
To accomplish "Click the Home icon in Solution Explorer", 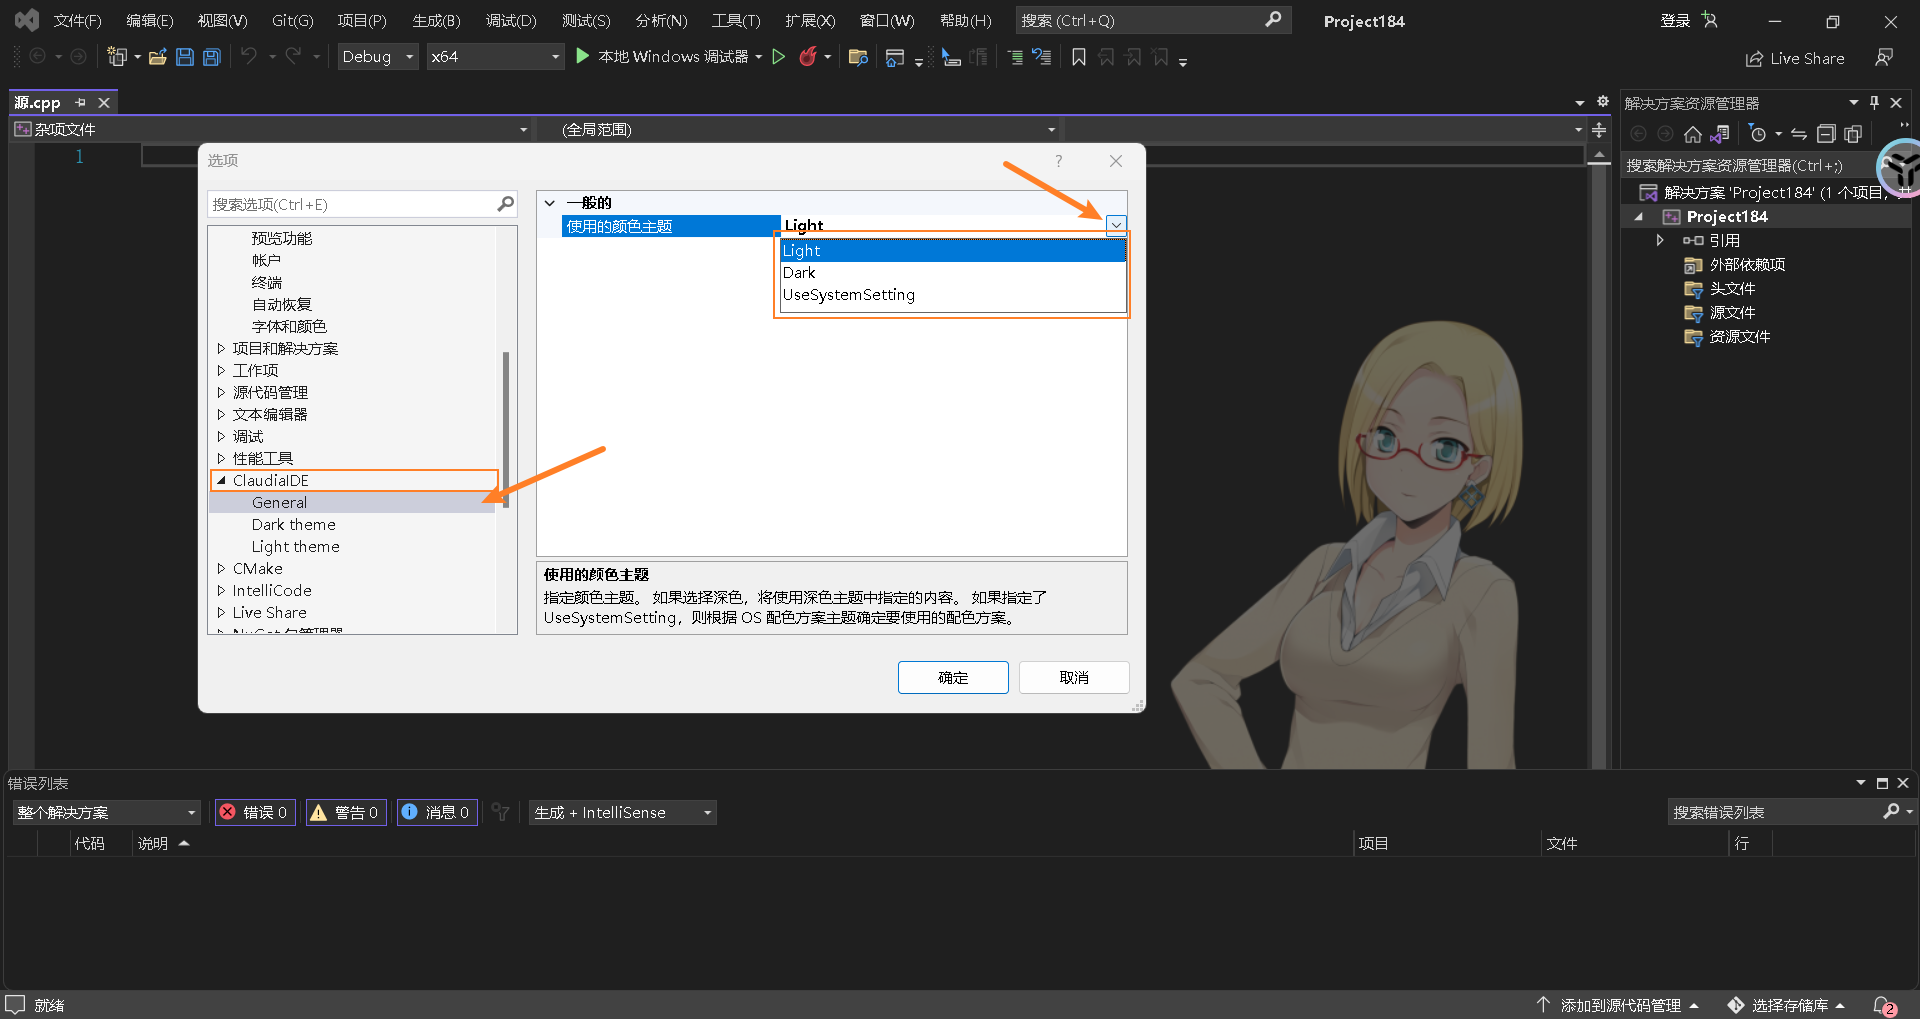I will click(x=1693, y=134).
